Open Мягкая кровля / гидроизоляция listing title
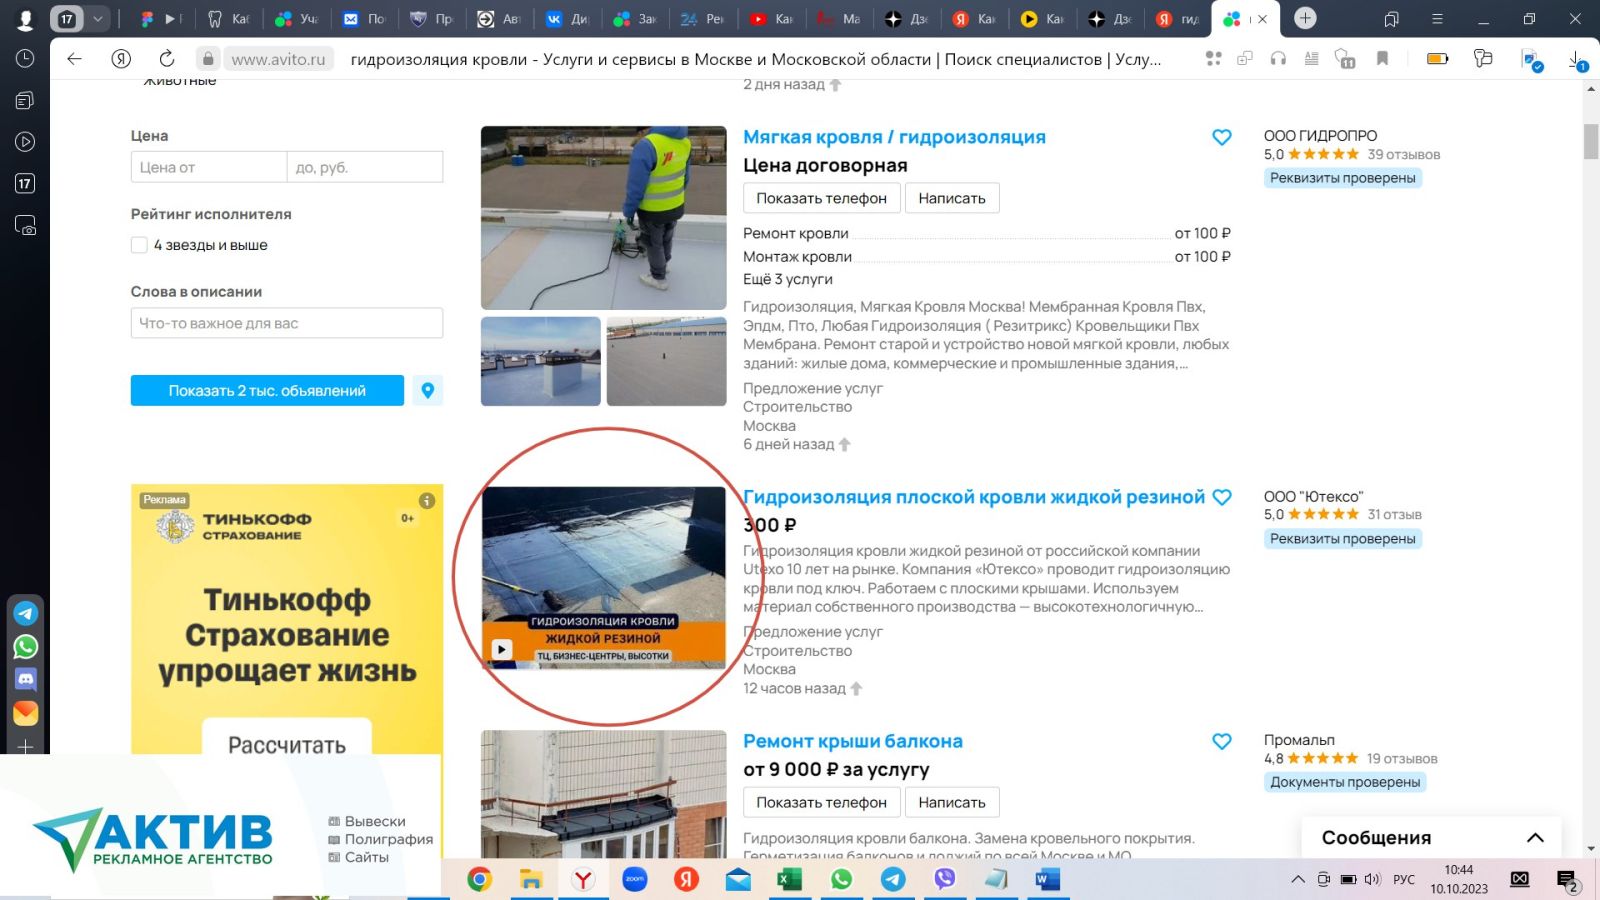 [x=894, y=137]
